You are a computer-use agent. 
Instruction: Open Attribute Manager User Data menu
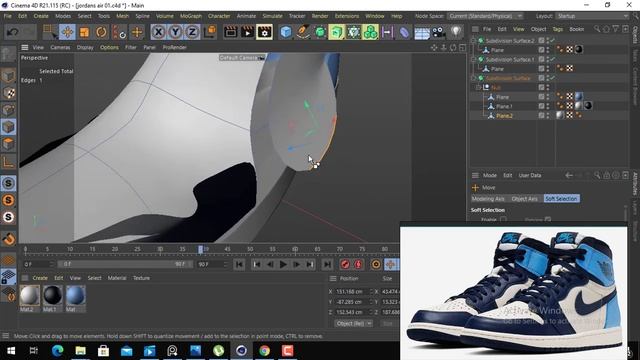(x=530, y=176)
